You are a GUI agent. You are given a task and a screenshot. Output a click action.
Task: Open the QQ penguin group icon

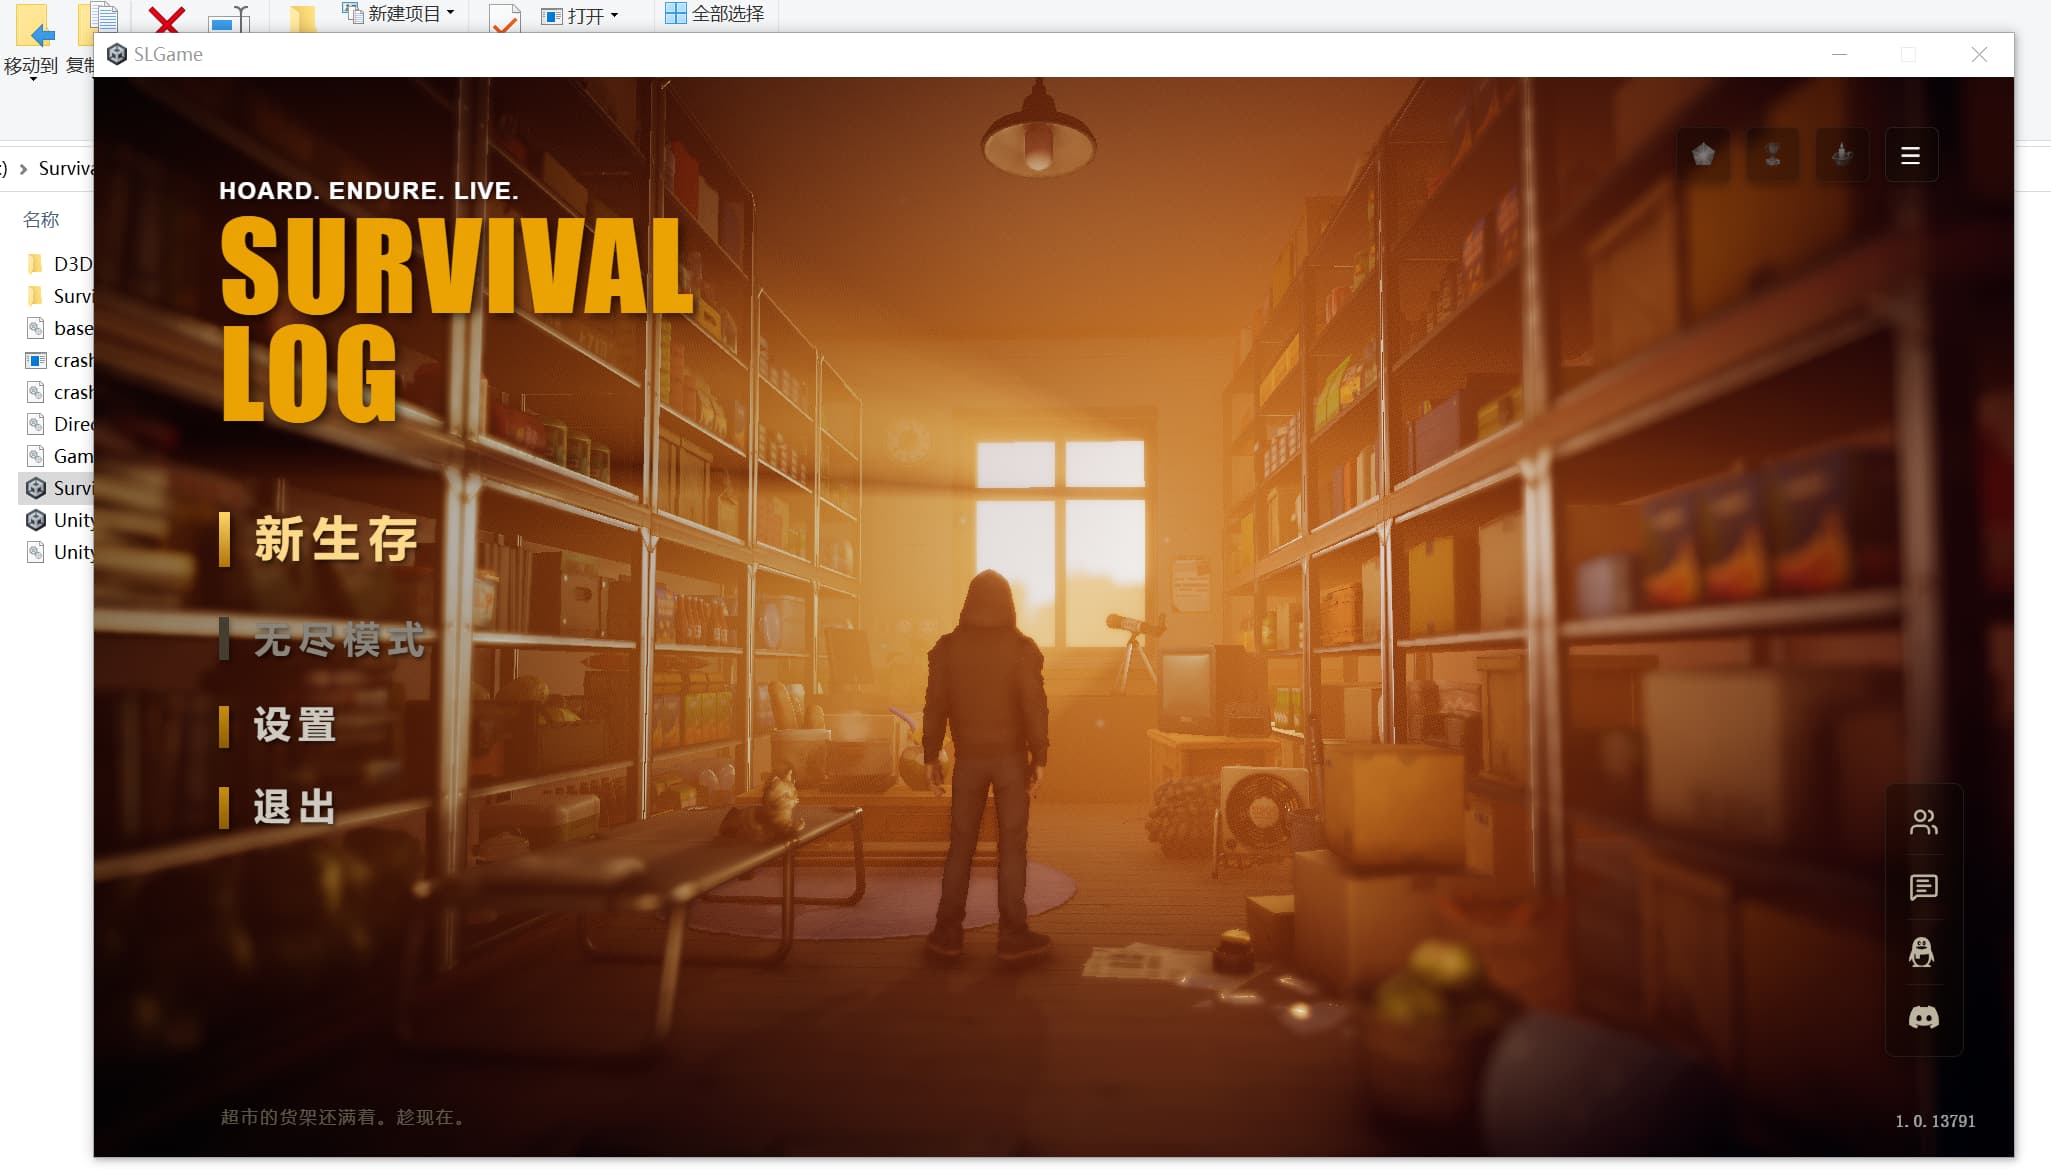pos(1922,951)
